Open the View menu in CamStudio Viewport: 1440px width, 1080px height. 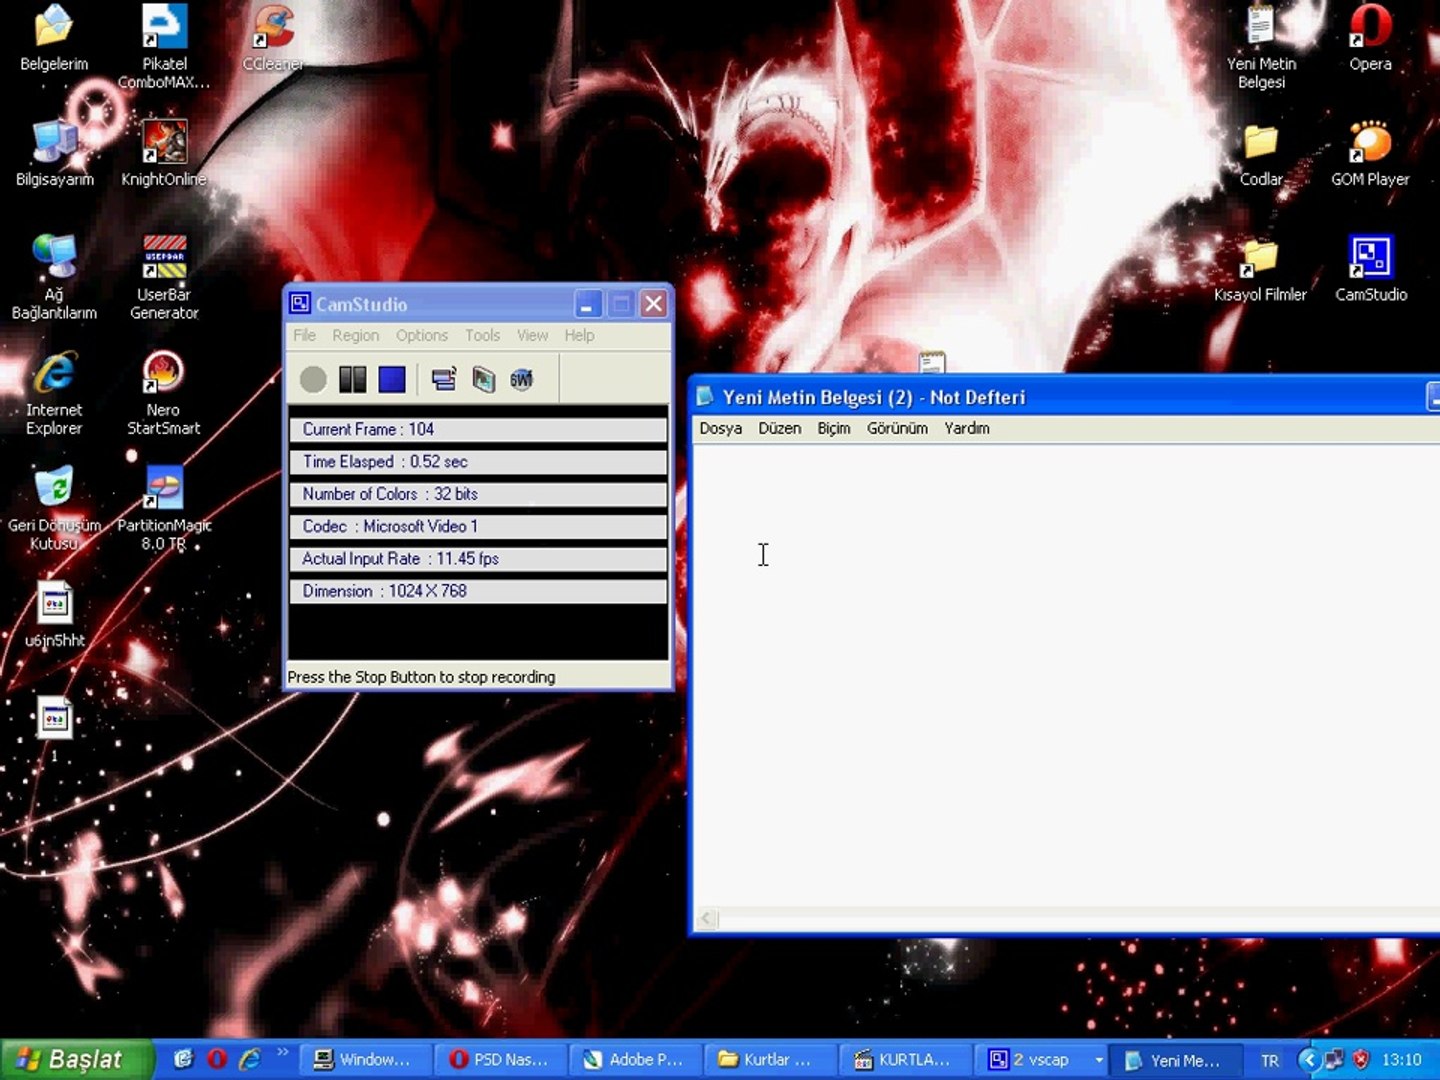[x=532, y=335]
